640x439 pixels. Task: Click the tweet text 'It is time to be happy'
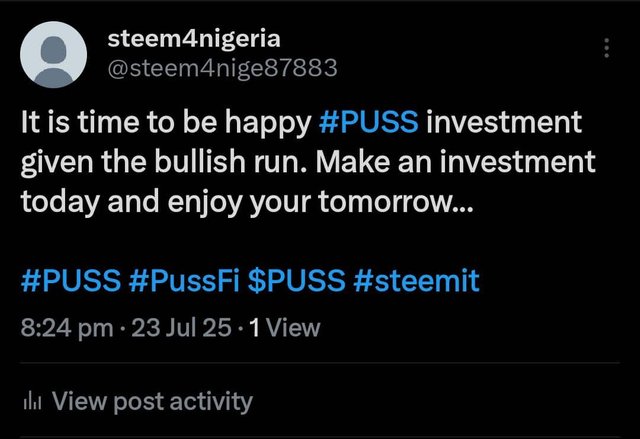click(166, 122)
